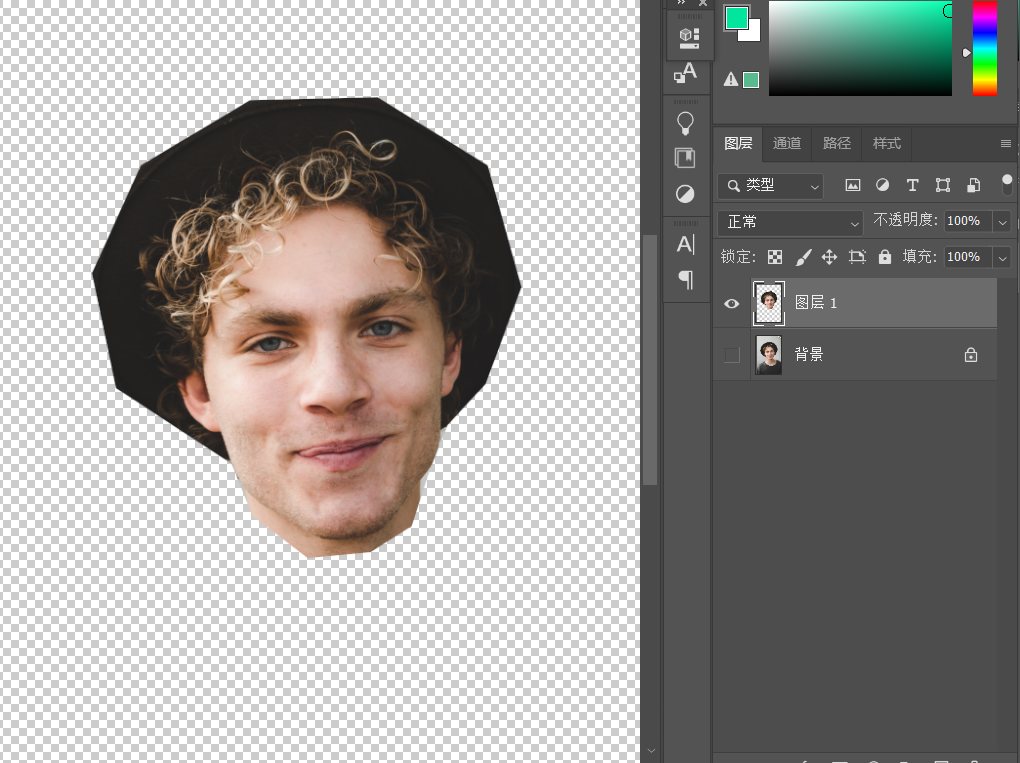The image size is (1020, 763).
Task: Show the 背景 layer visibility box
Action: point(732,355)
